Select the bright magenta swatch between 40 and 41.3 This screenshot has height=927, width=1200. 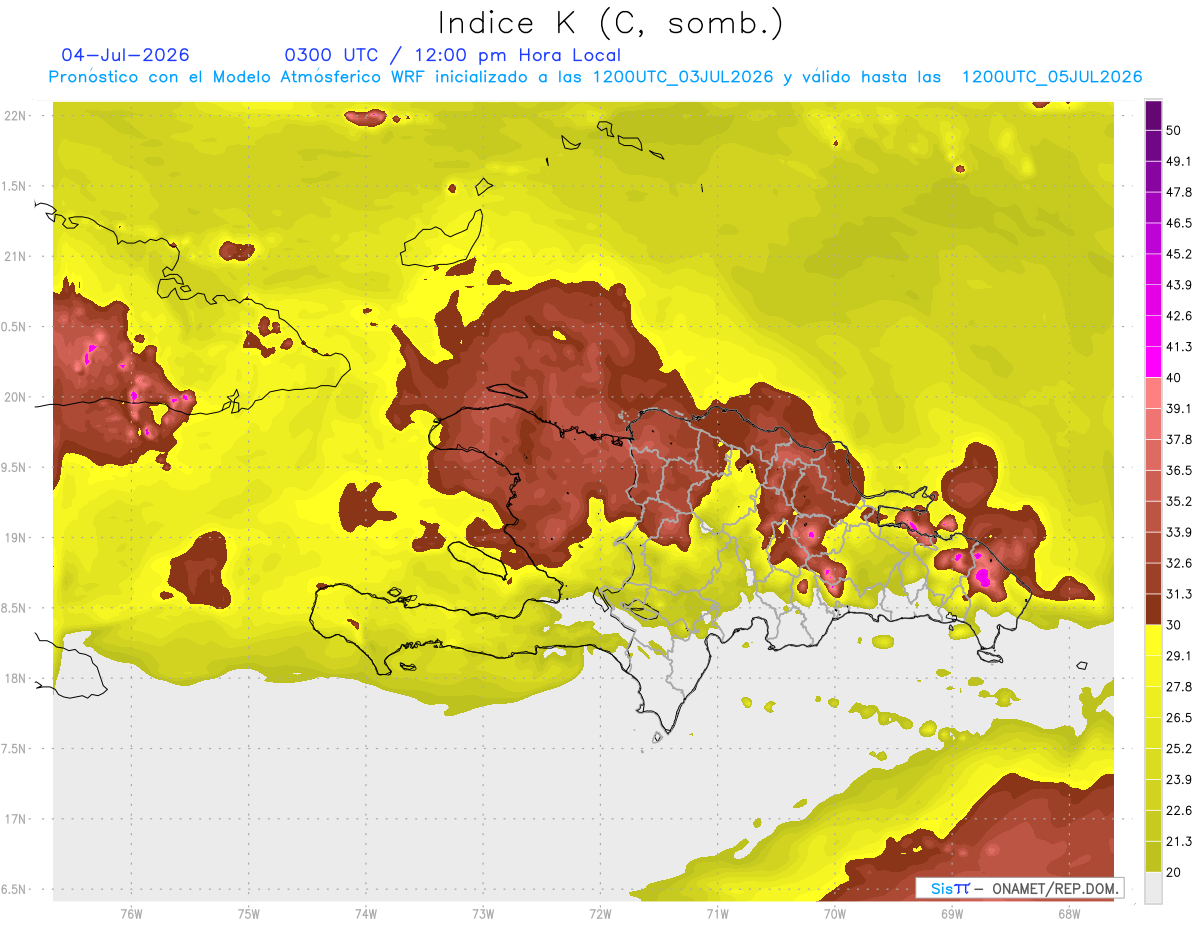(1153, 361)
